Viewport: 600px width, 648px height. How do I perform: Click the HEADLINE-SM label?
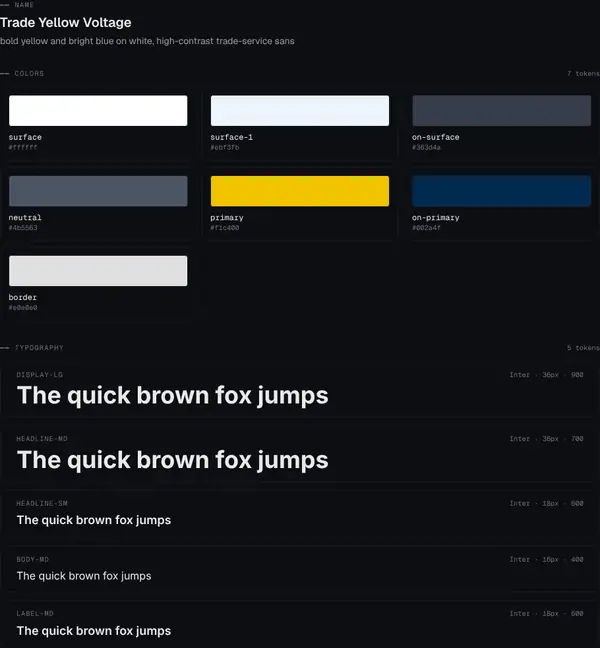click(x=42, y=503)
